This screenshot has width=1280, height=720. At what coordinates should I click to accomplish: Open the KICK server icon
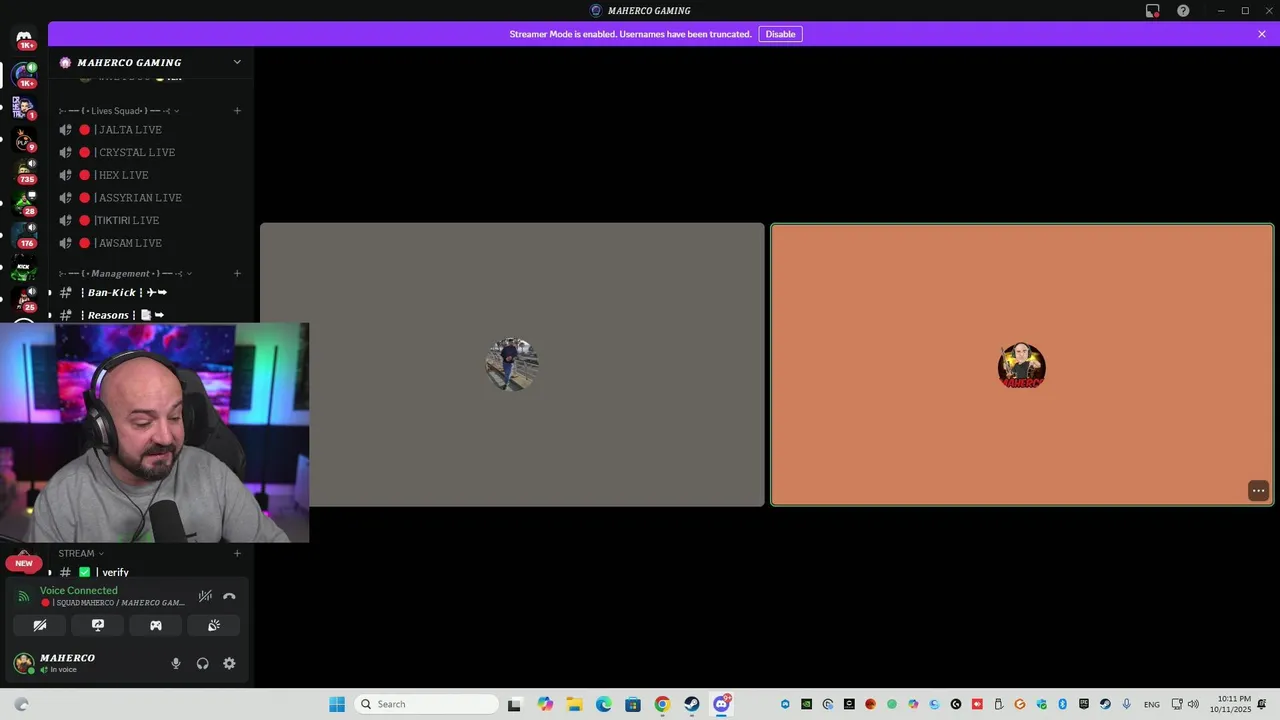click(24, 267)
